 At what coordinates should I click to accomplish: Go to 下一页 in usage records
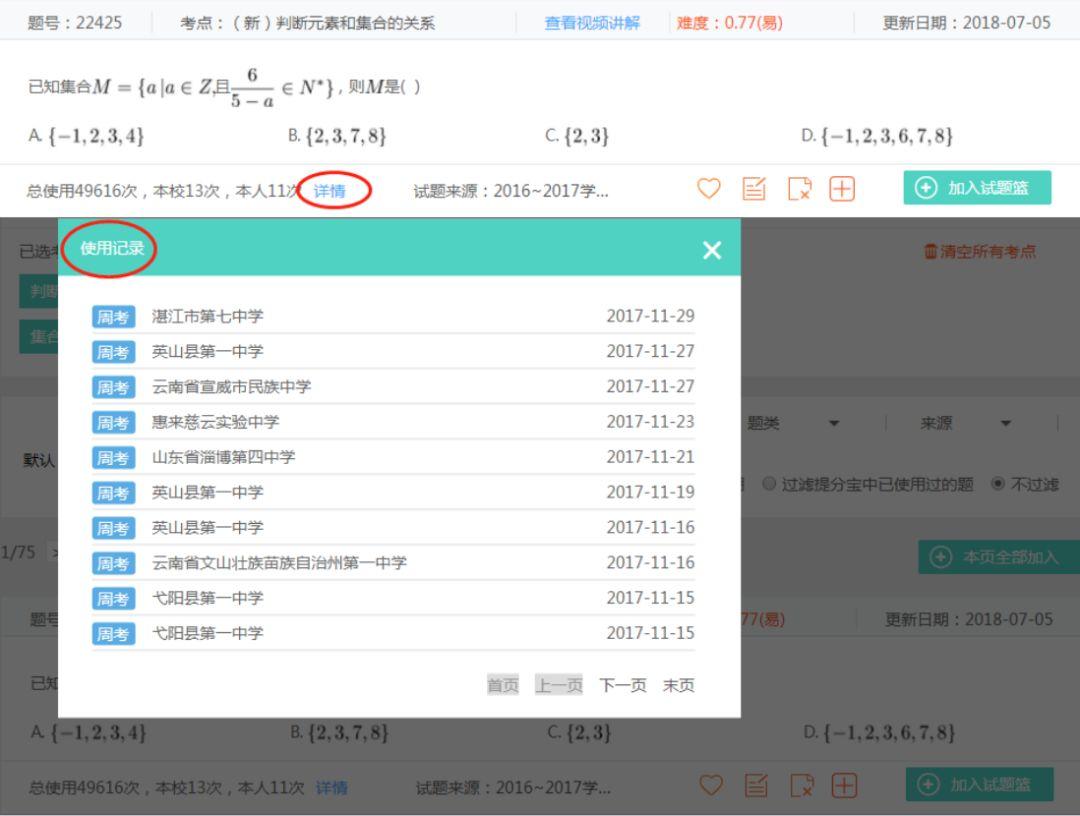click(x=622, y=685)
